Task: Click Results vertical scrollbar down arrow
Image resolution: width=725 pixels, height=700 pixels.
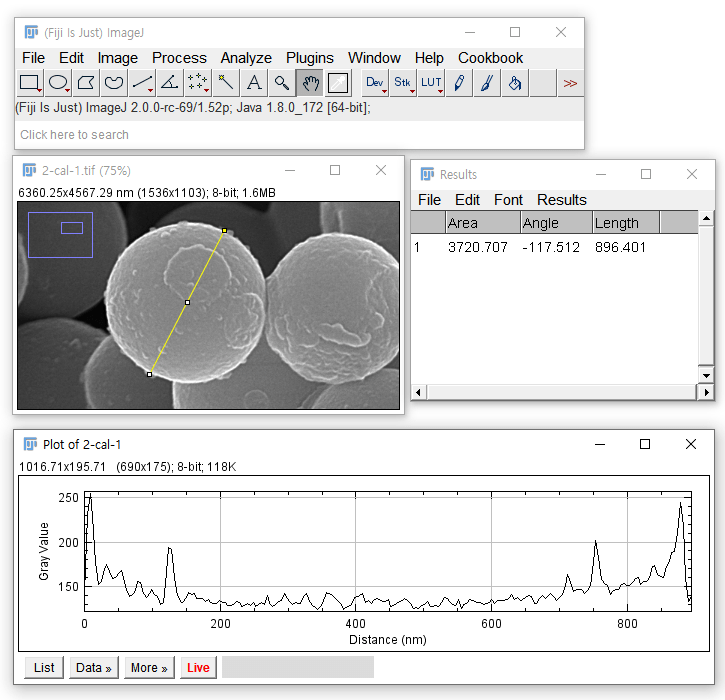Action: pos(706,375)
